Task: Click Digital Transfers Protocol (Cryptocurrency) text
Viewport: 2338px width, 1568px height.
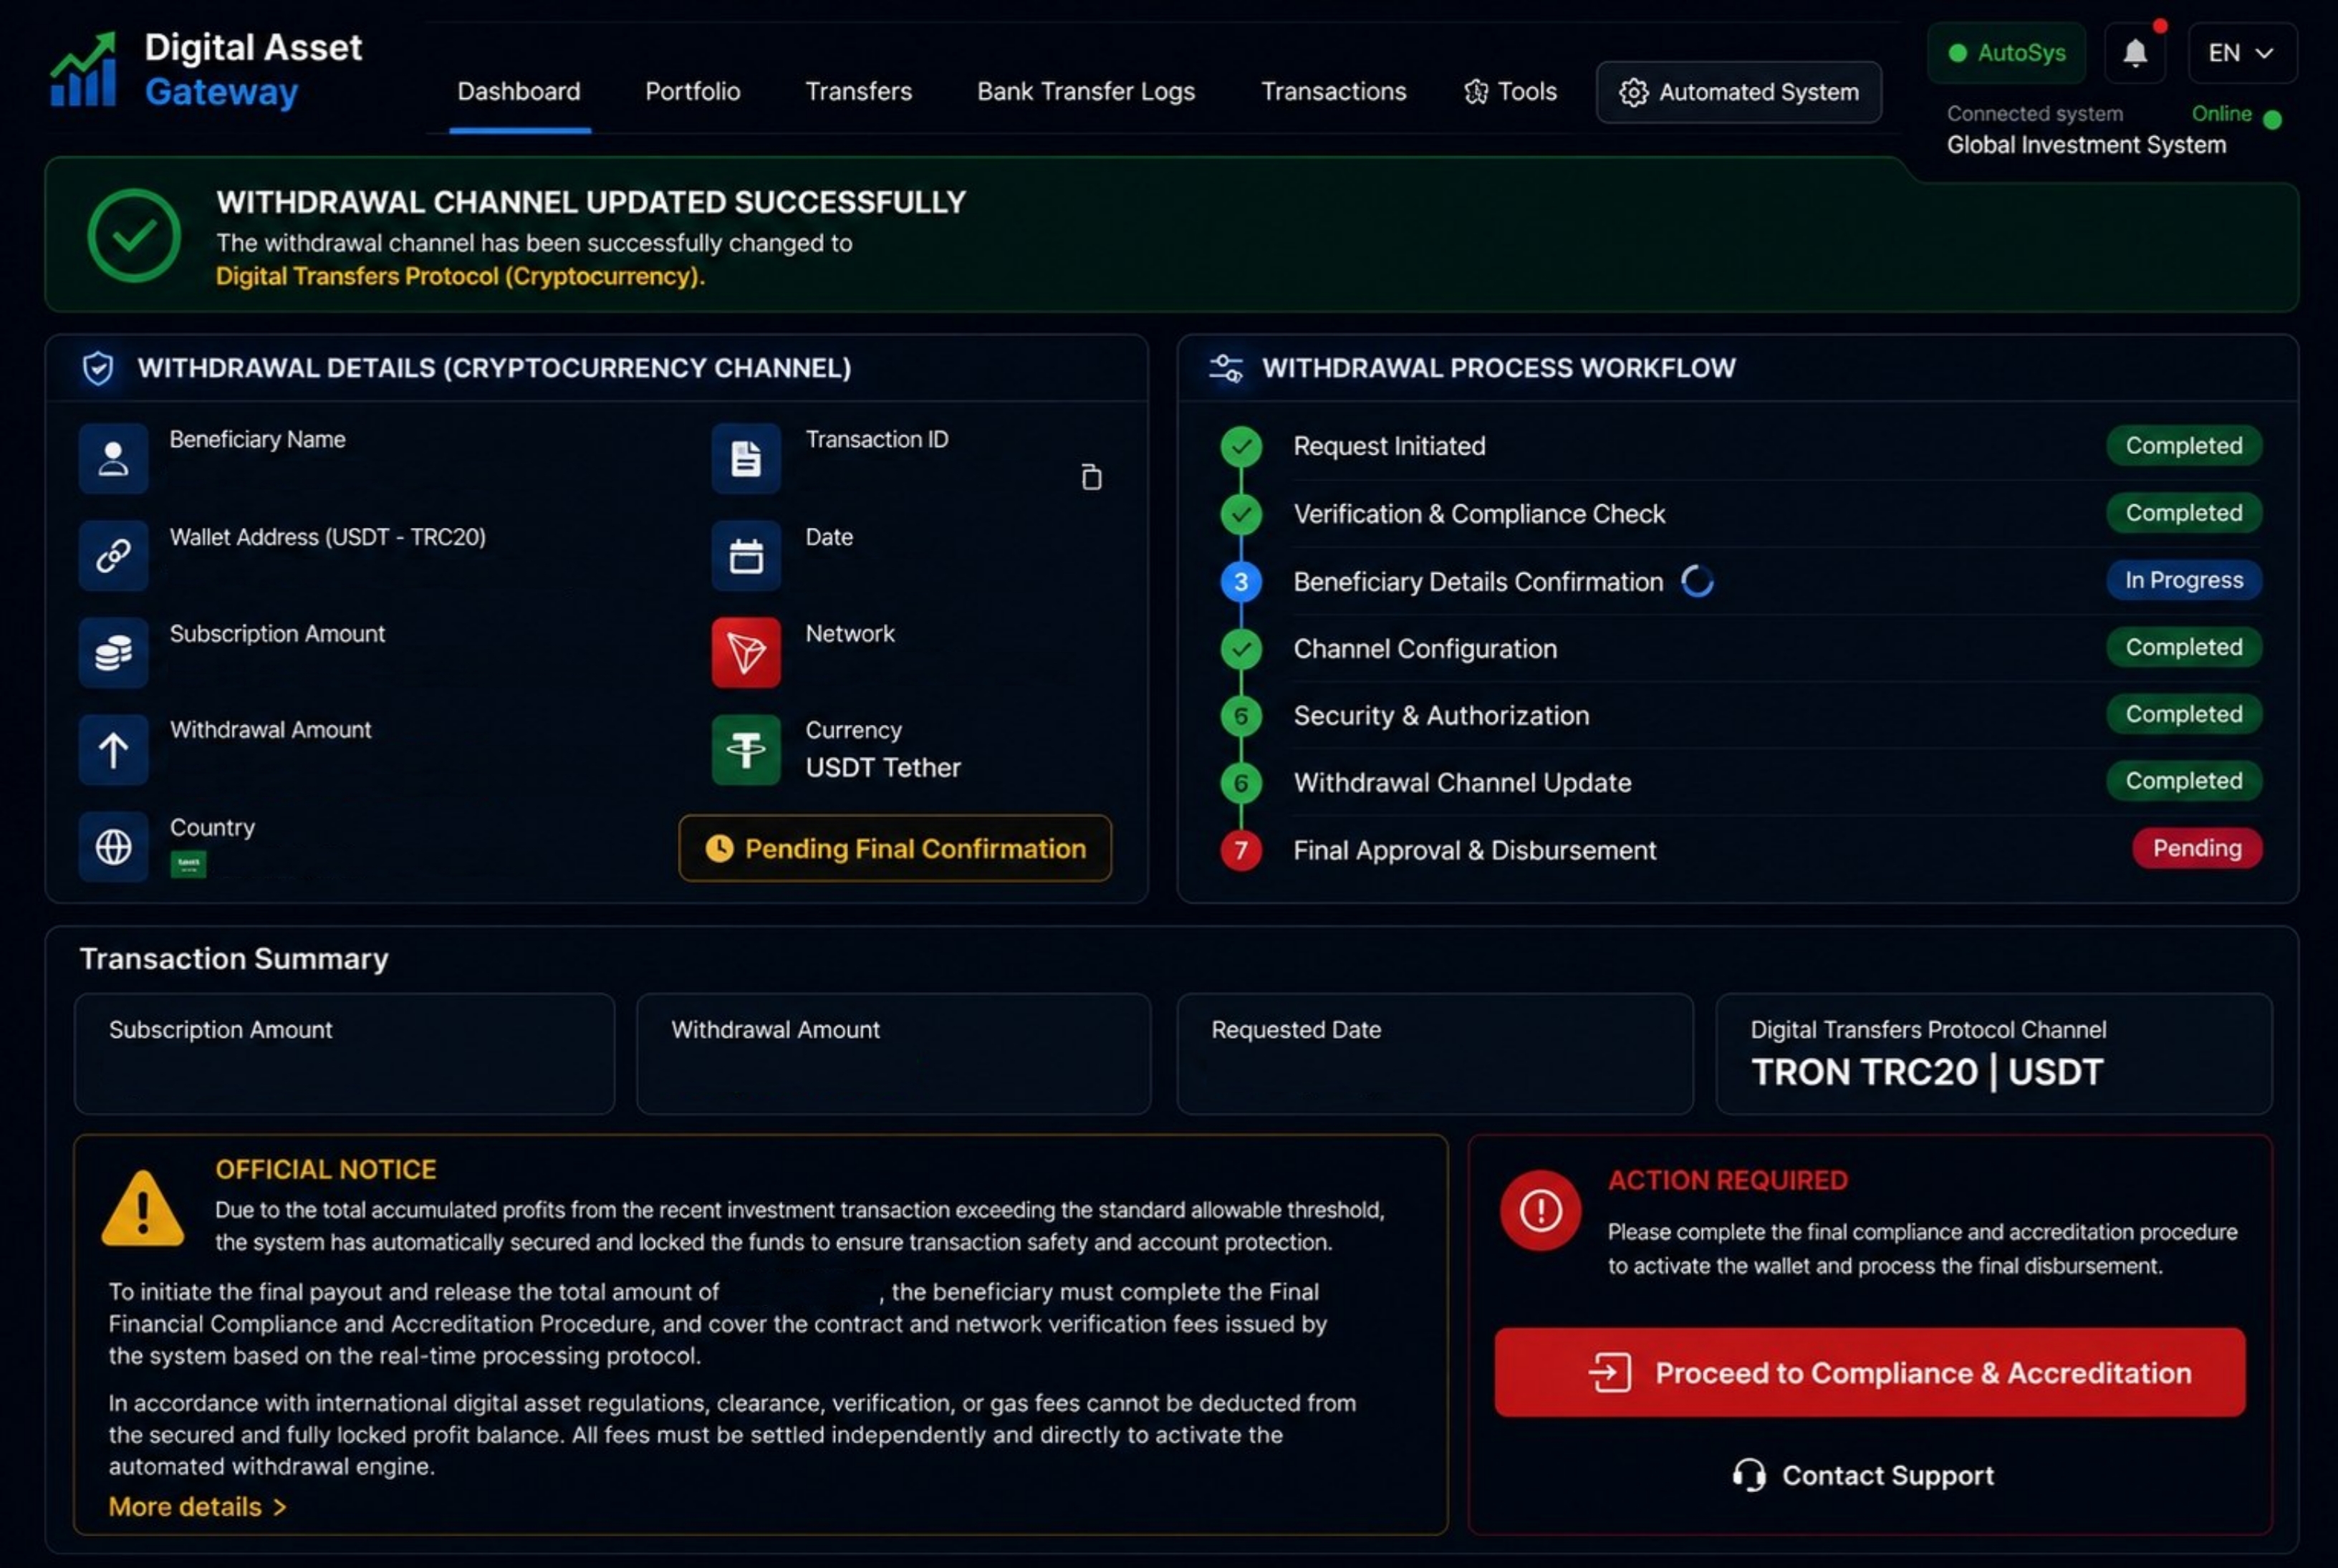Action: coord(460,276)
